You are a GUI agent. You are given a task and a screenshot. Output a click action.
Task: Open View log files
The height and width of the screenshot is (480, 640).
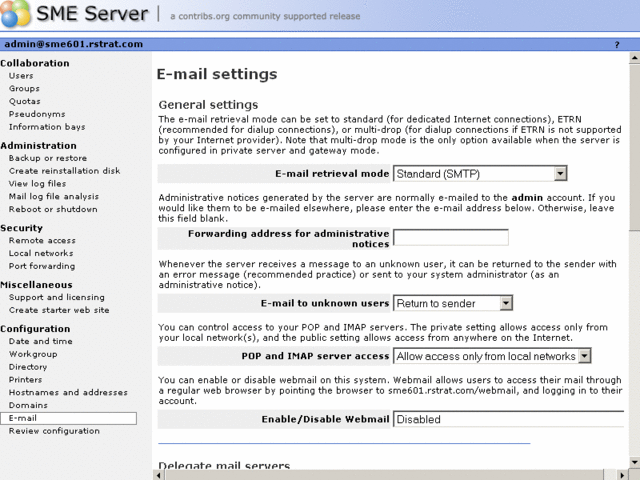[x=37, y=184]
